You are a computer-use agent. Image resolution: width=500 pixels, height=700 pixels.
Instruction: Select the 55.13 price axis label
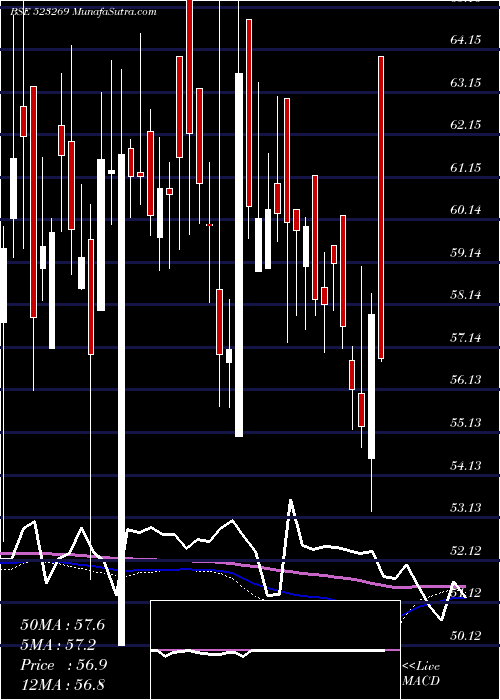[x=466, y=422]
